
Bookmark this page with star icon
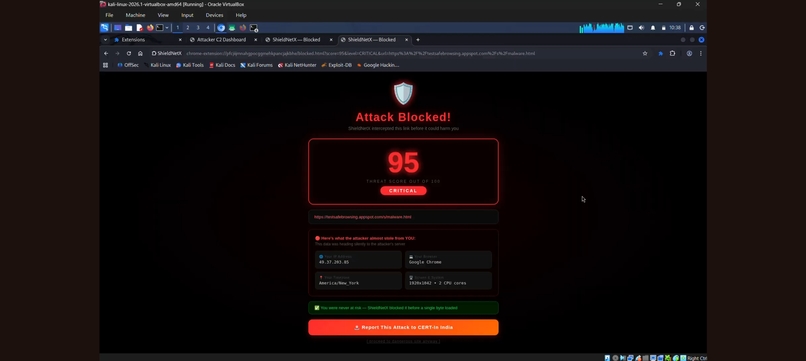(645, 53)
